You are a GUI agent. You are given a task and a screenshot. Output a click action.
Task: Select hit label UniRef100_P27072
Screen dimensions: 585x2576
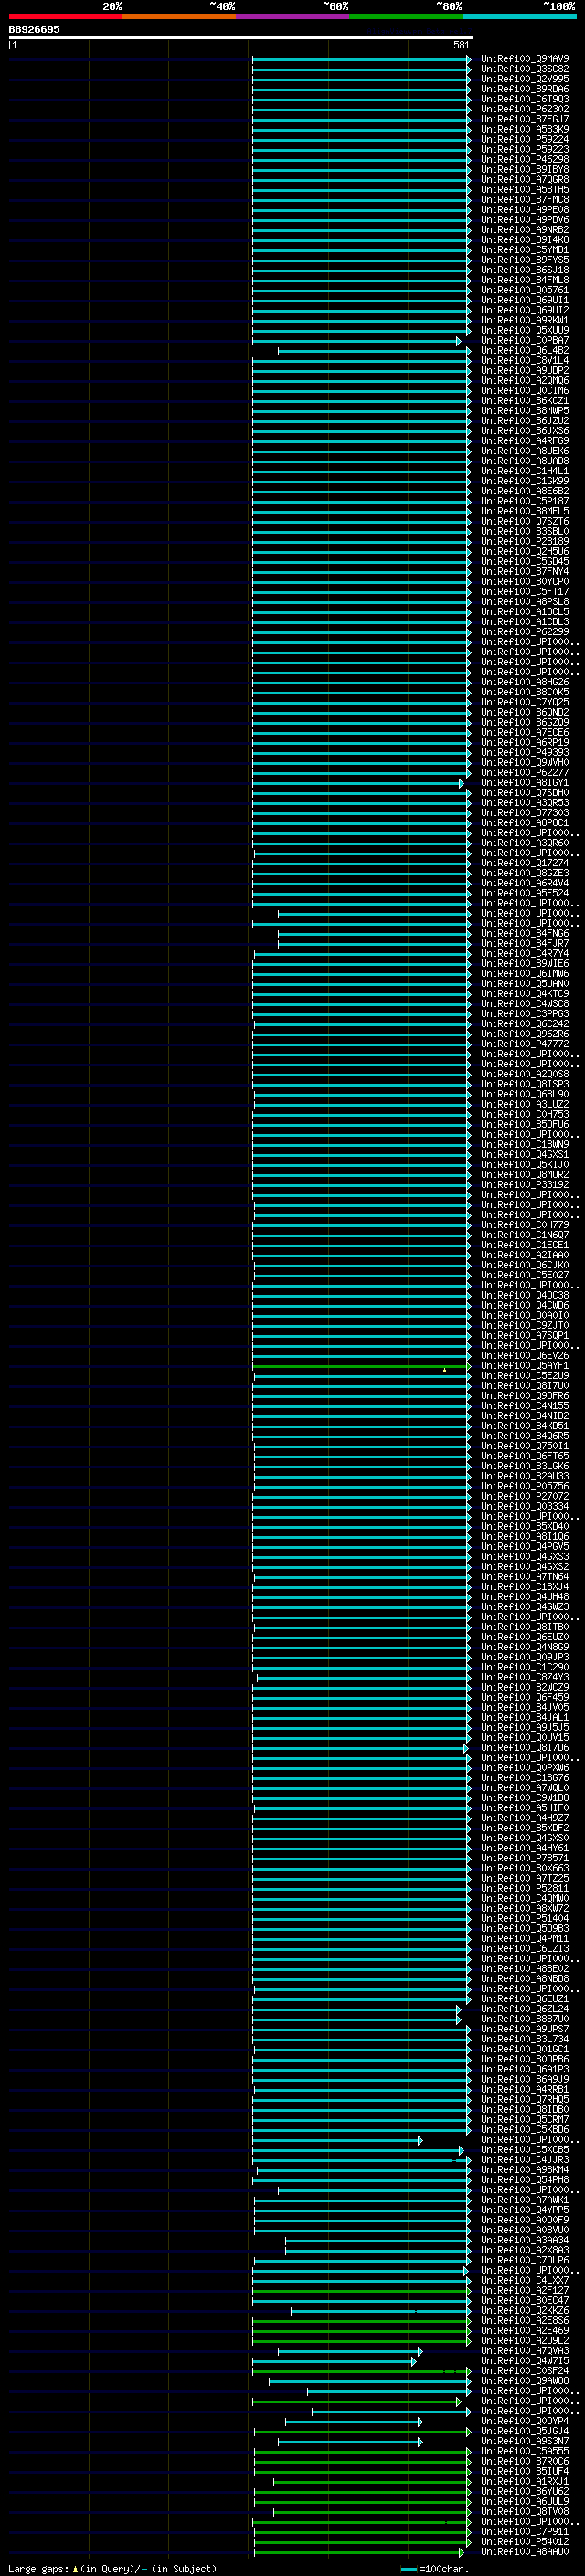point(525,1496)
